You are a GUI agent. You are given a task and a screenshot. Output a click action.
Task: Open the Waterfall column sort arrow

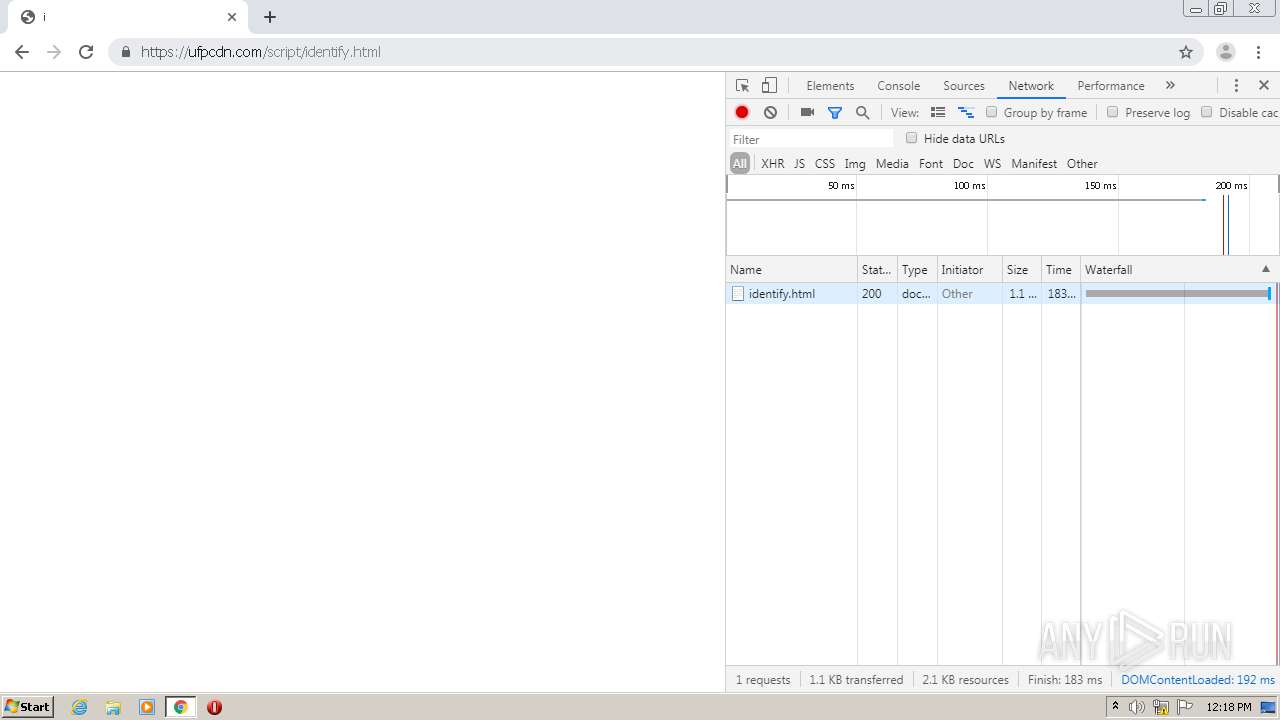coord(1265,269)
